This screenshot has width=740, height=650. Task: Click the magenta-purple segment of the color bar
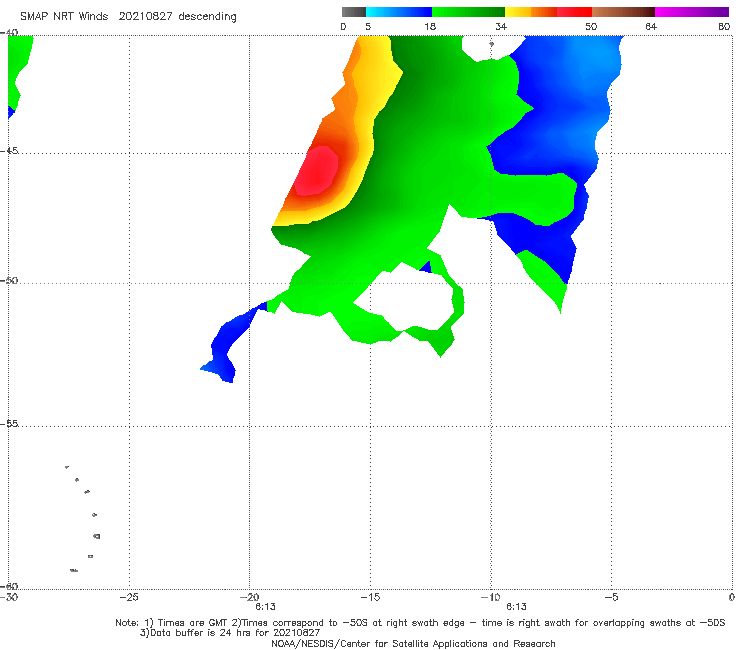[x=692, y=12]
